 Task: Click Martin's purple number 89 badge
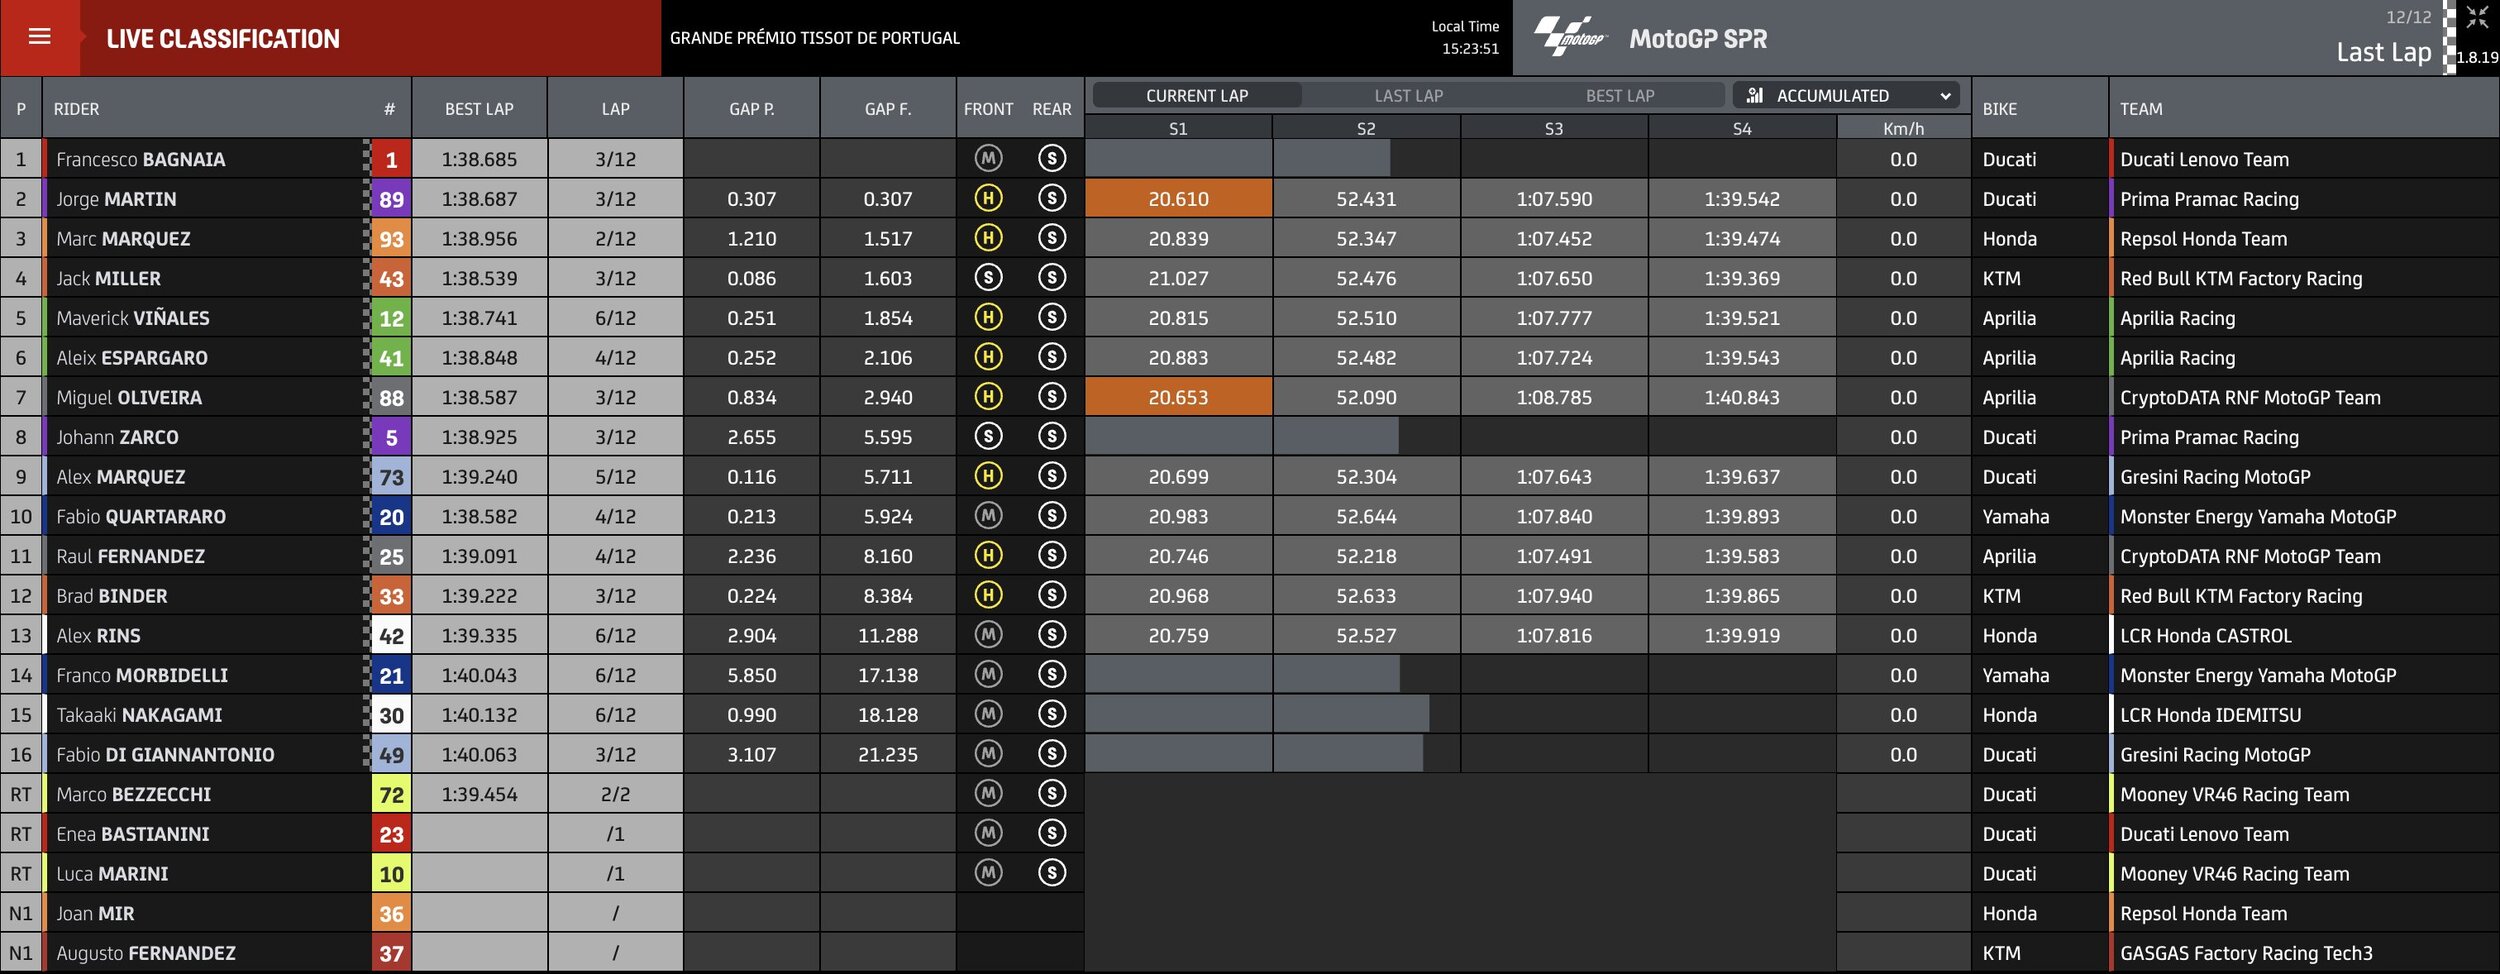pyautogui.click(x=391, y=198)
